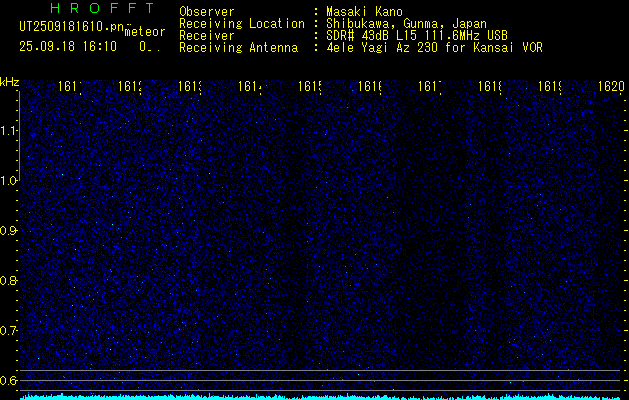This screenshot has height=400, width=629.
Task: Click the 1615 time marker
Action: point(310,86)
